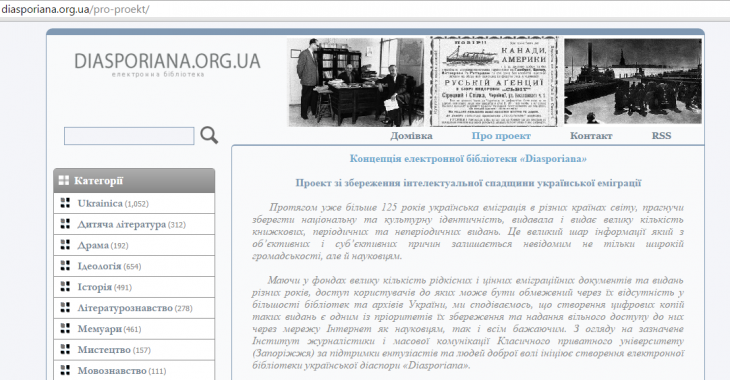
Task: Click the browser address bar URL
Action: pos(75,9)
